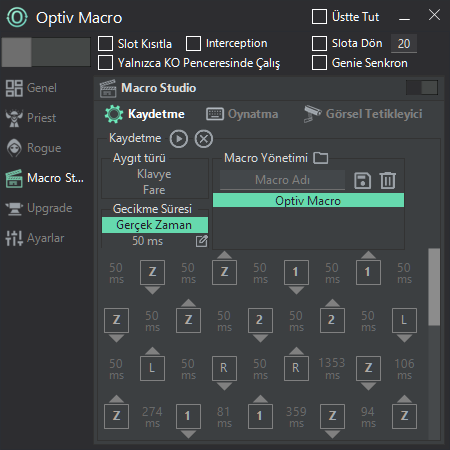This screenshot has height=450, width=450.
Task: Click the R key-up step
Action: pyautogui.click(x=296, y=368)
